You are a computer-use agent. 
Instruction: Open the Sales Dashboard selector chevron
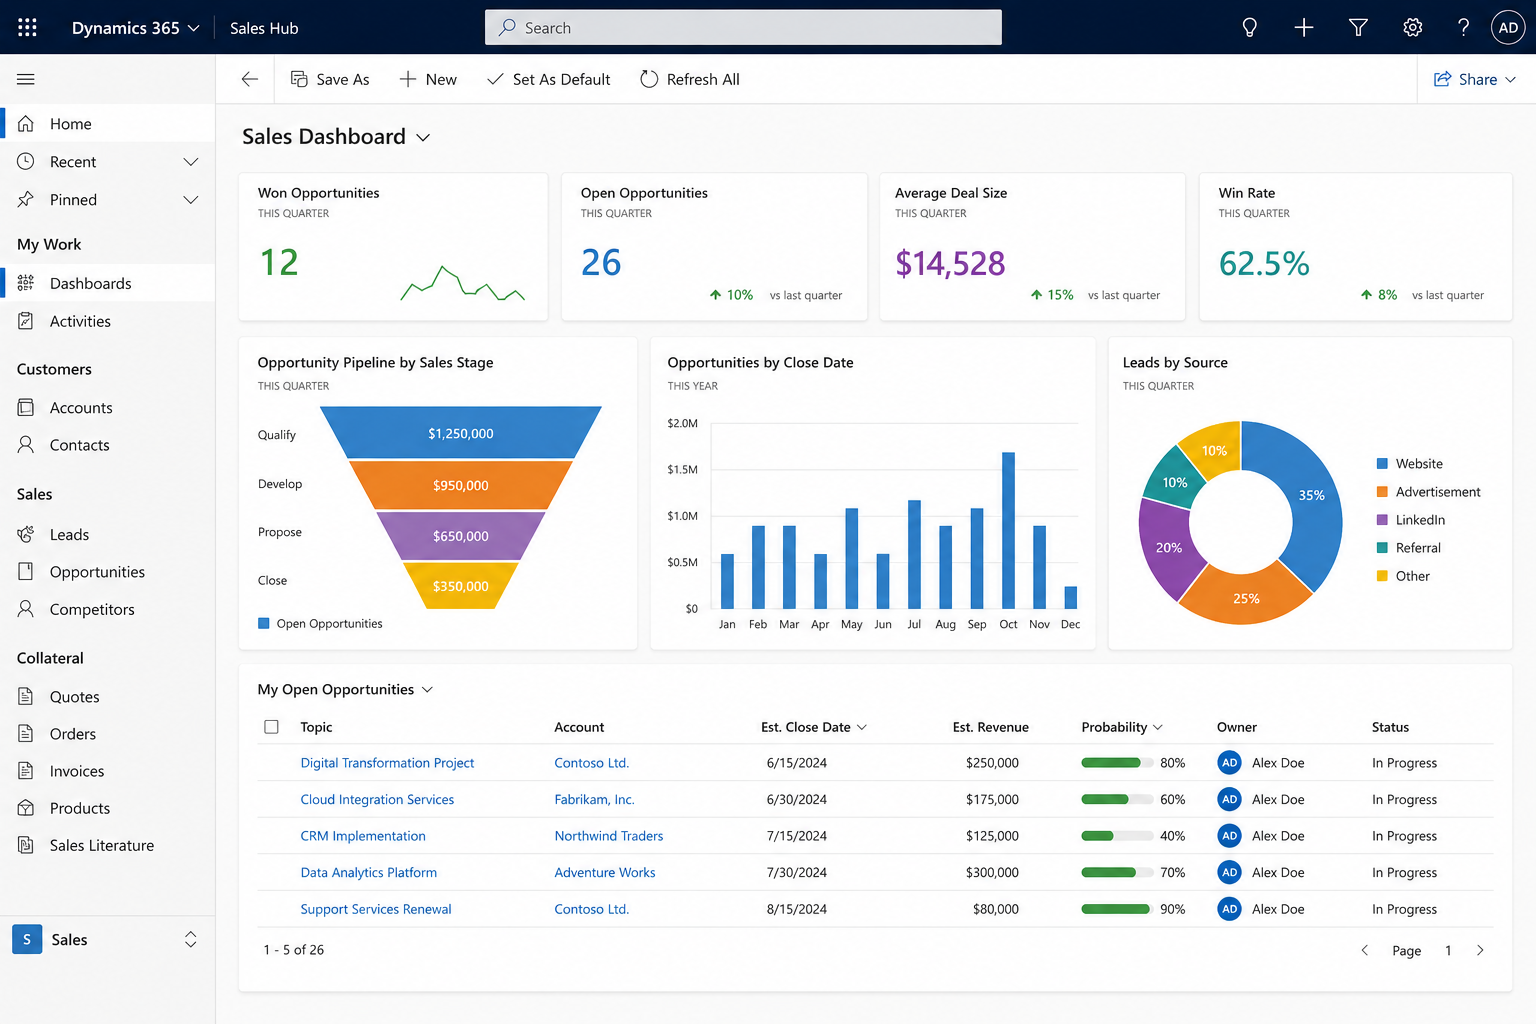point(423,138)
